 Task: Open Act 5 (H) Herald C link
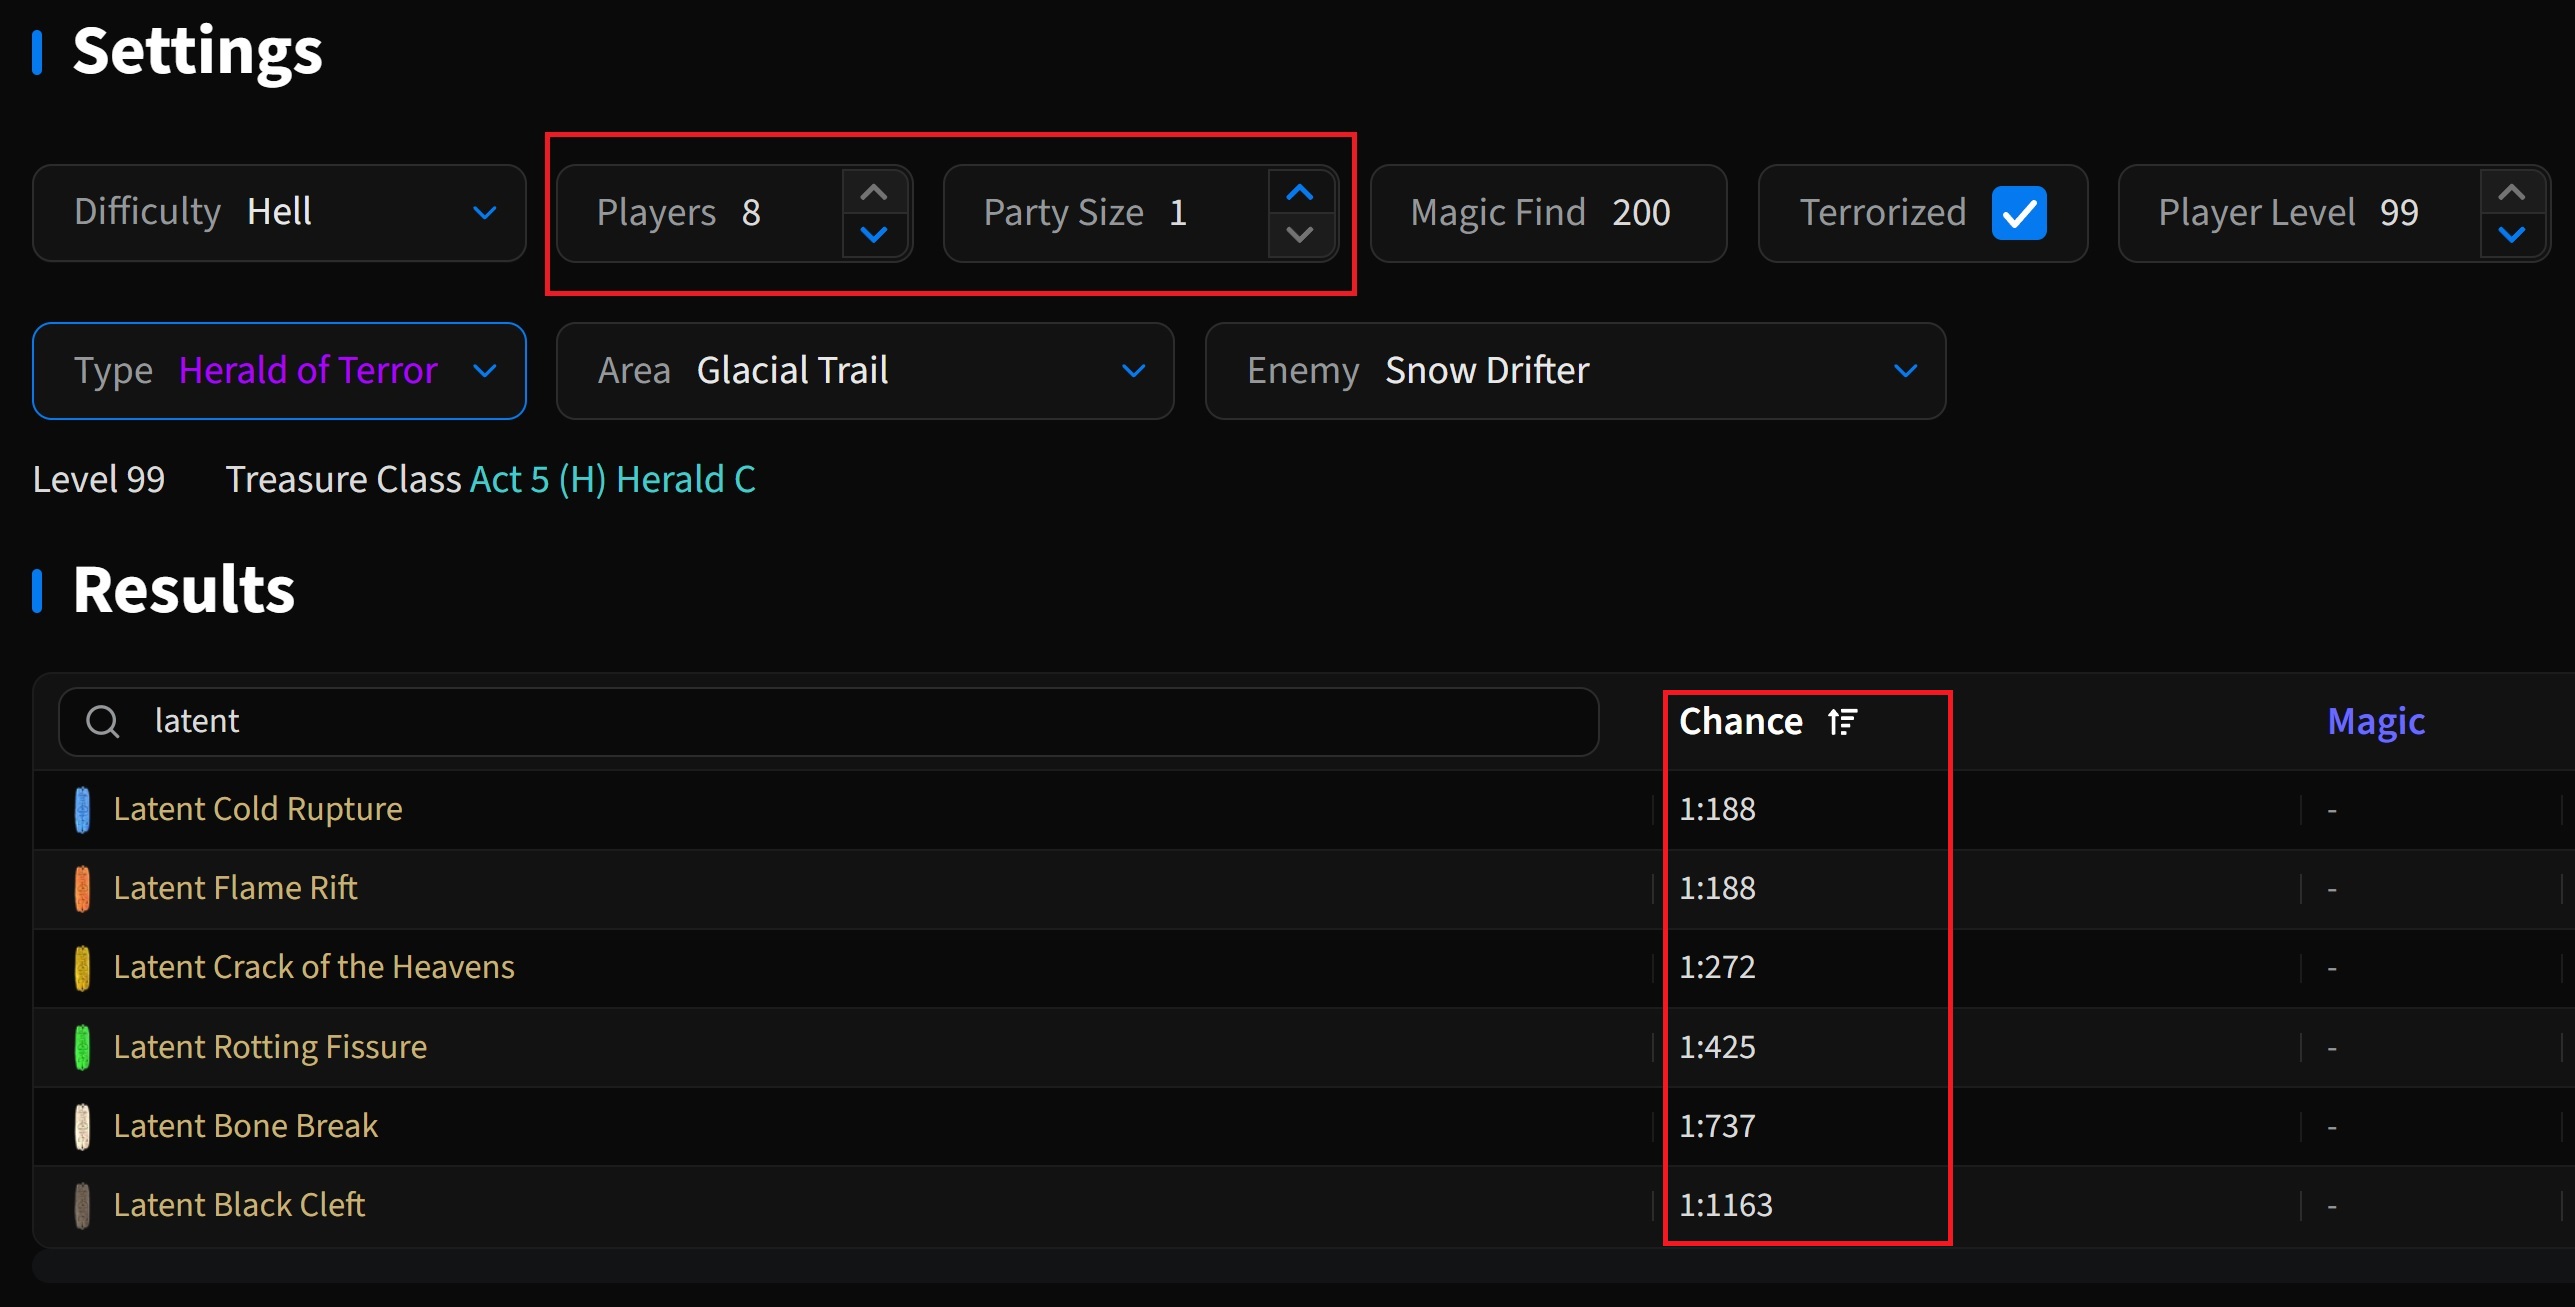(x=612, y=480)
